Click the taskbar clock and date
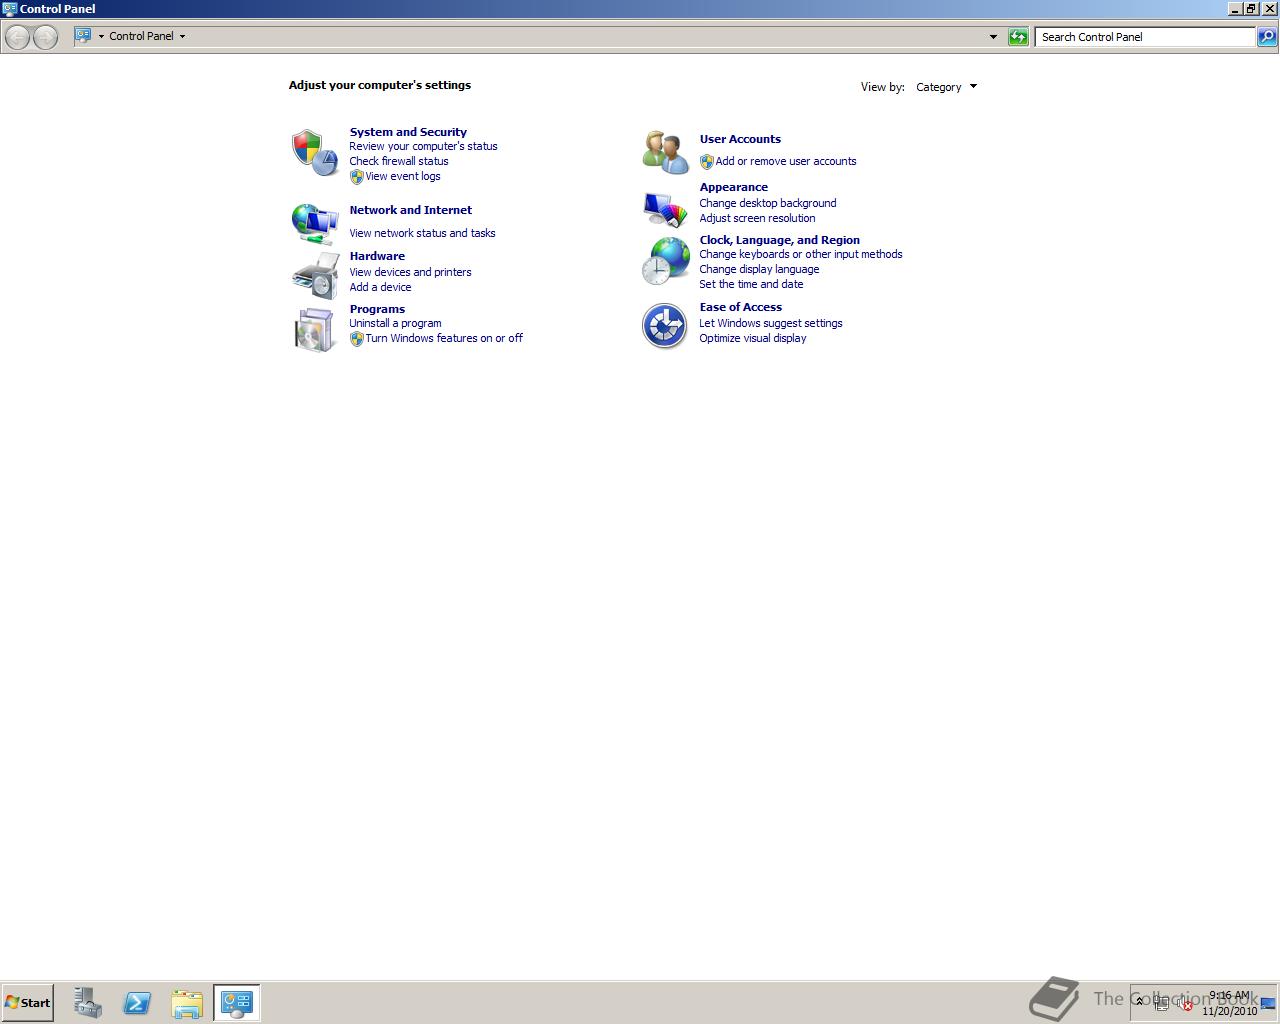 coord(1229,1003)
